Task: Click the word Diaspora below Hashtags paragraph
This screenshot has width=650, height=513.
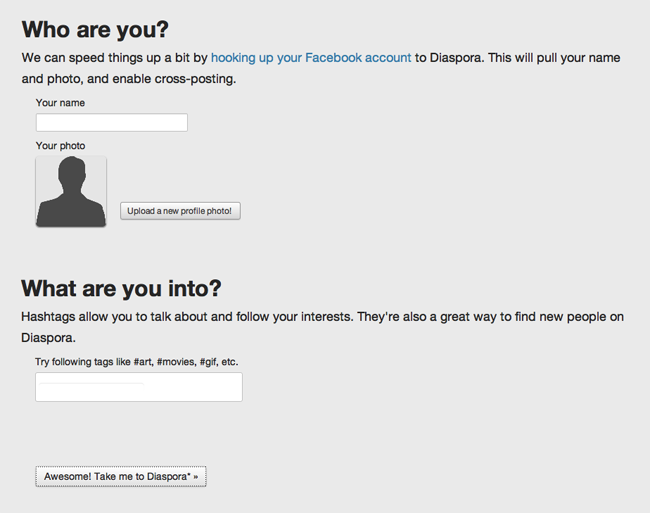Action: pos(48,338)
